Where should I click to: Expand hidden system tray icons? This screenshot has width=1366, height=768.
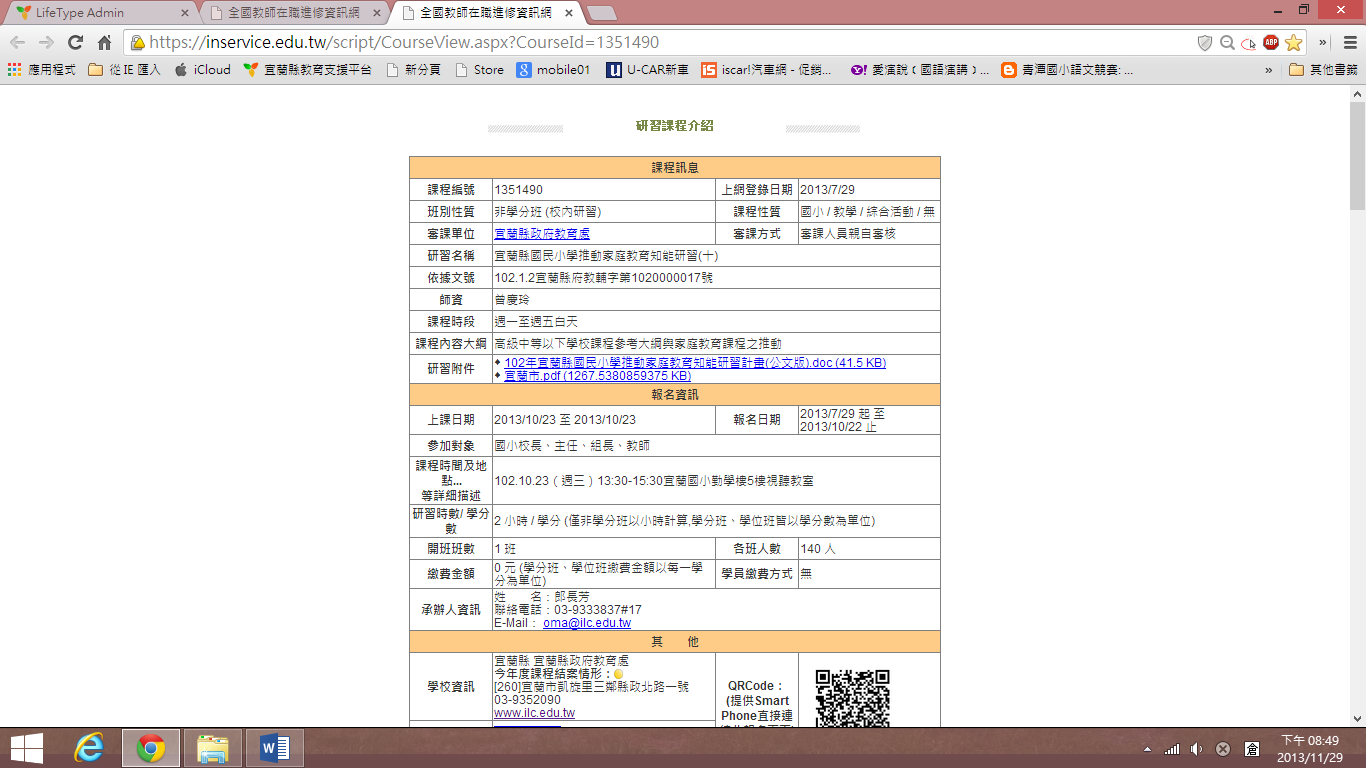1146,749
